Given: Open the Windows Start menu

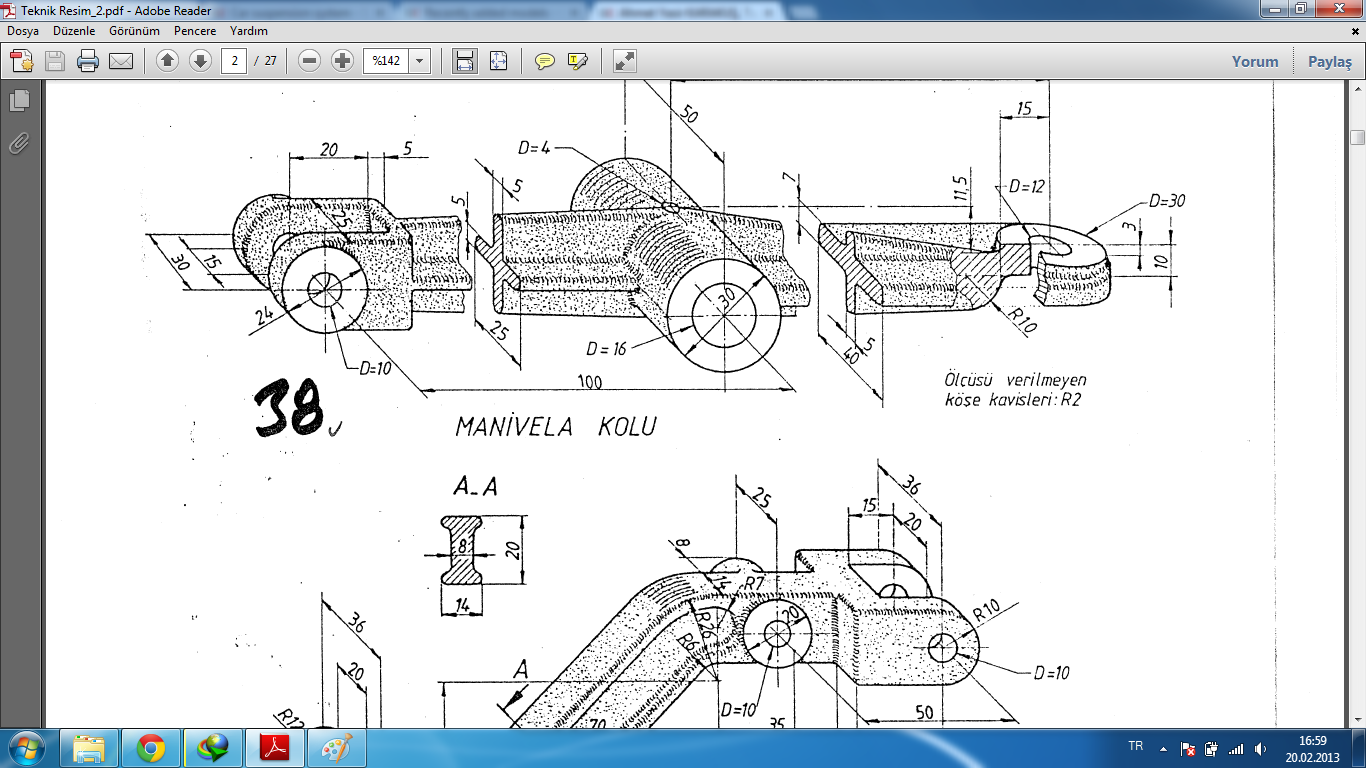Looking at the screenshot, I should click(x=27, y=748).
